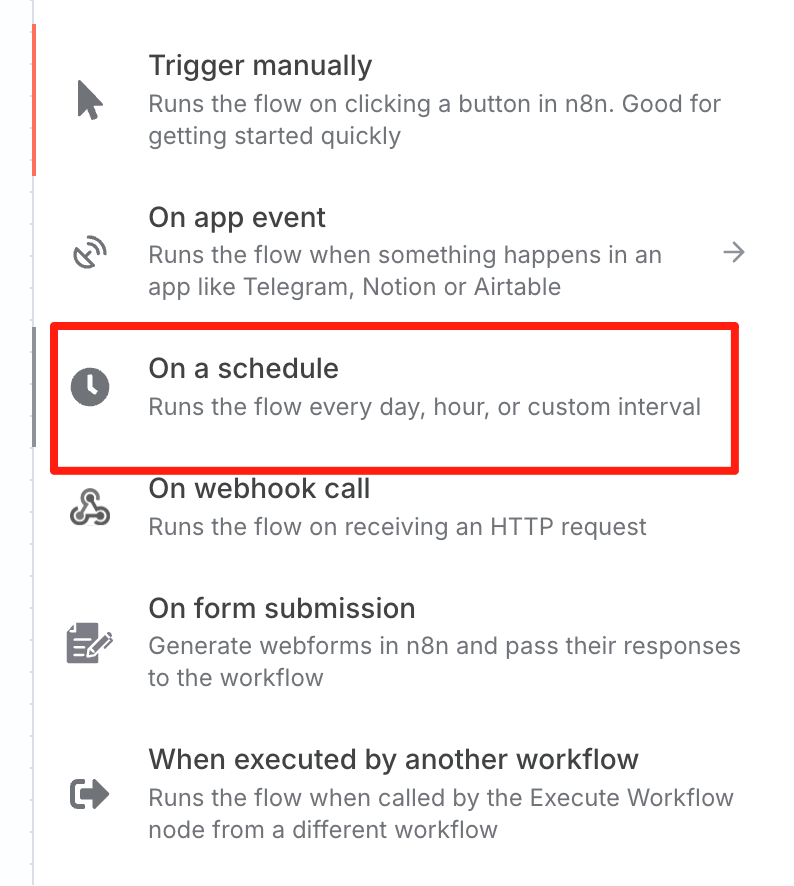The width and height of the screenshot is (794, 886).
Task: Click description about every day, hour, or custom interval
Action: 424,407
